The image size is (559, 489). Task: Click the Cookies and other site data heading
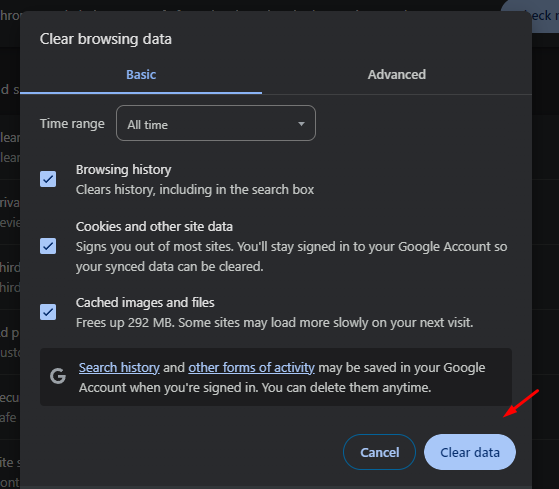pos(154,227)
